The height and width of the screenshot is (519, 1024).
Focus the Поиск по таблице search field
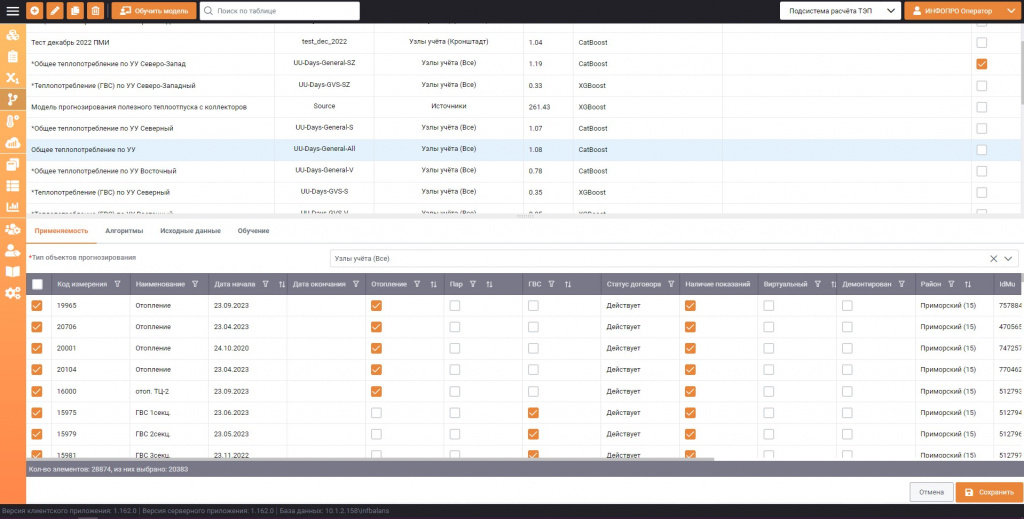coord(280,11)
